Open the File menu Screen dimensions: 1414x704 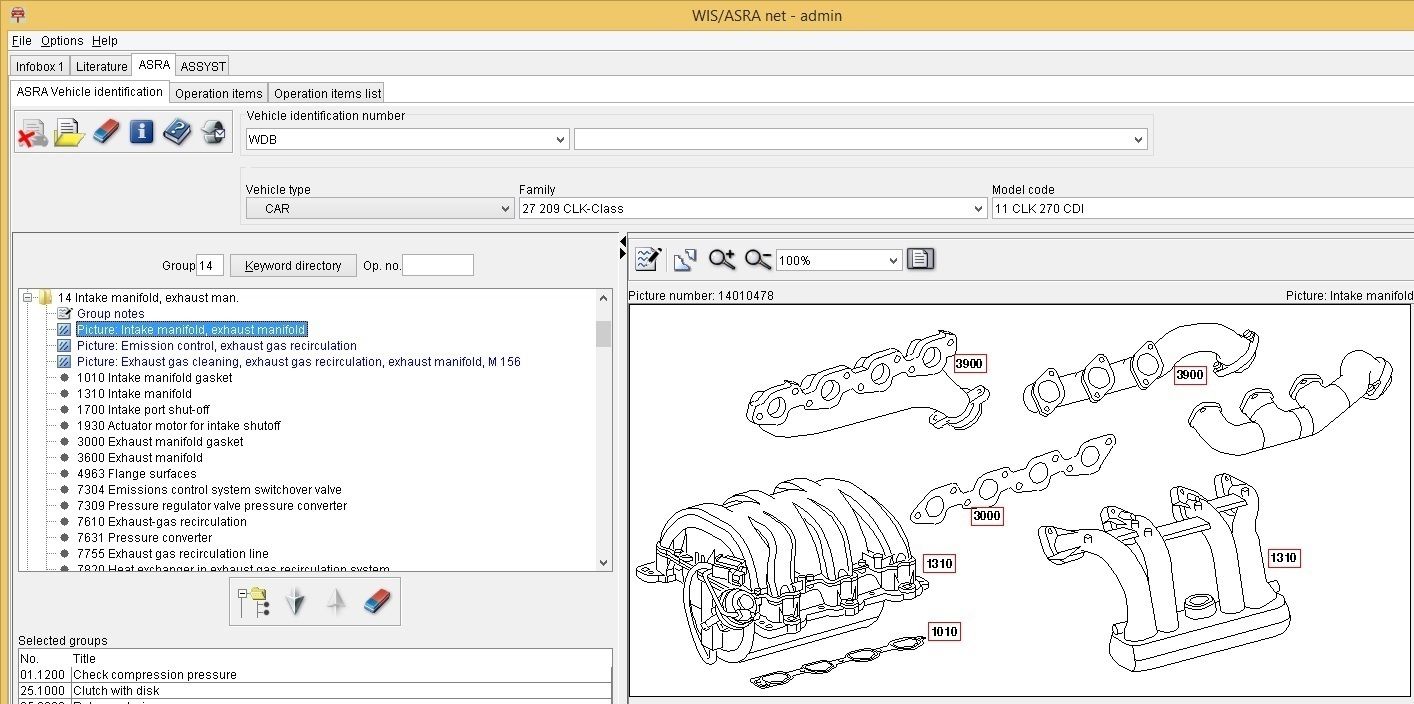[x=22, y=41]
